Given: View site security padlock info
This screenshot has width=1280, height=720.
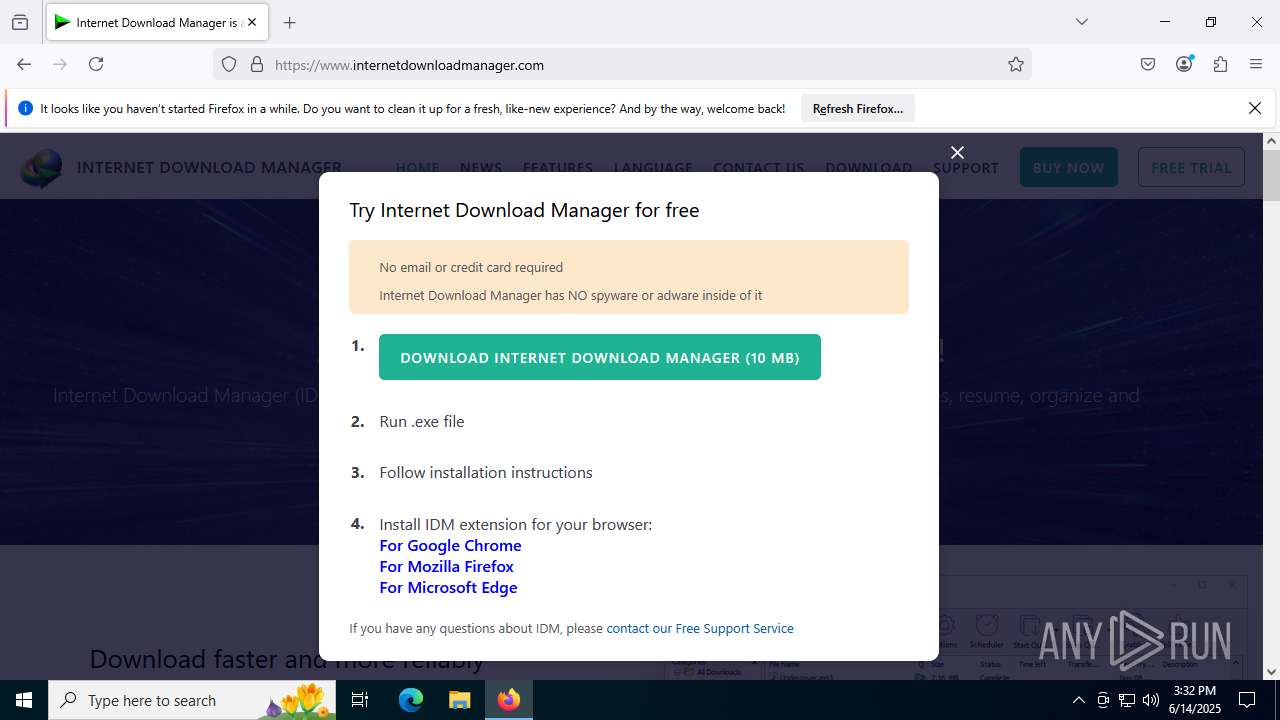Looking at the screenshot, I should (257, 64).
